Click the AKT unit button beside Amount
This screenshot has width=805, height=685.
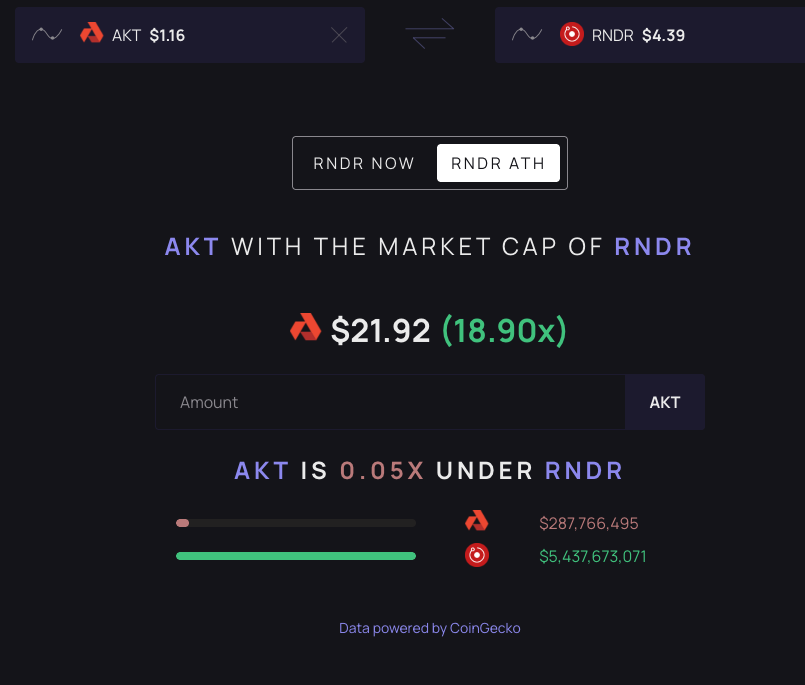[664, 402]
